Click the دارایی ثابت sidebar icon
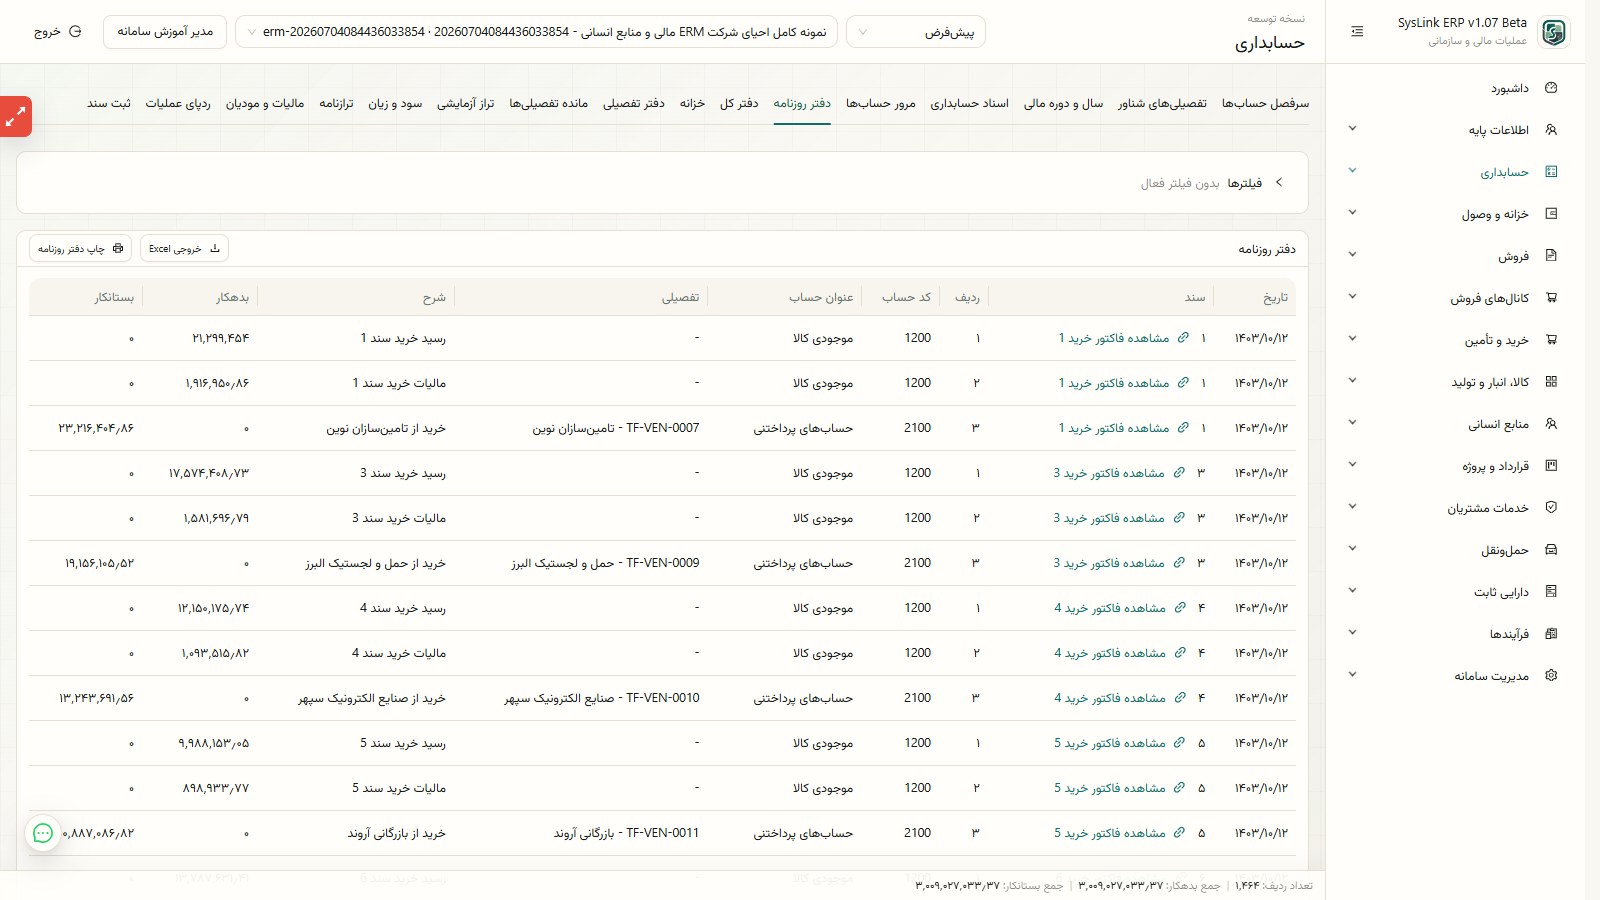 point(1551,592)
